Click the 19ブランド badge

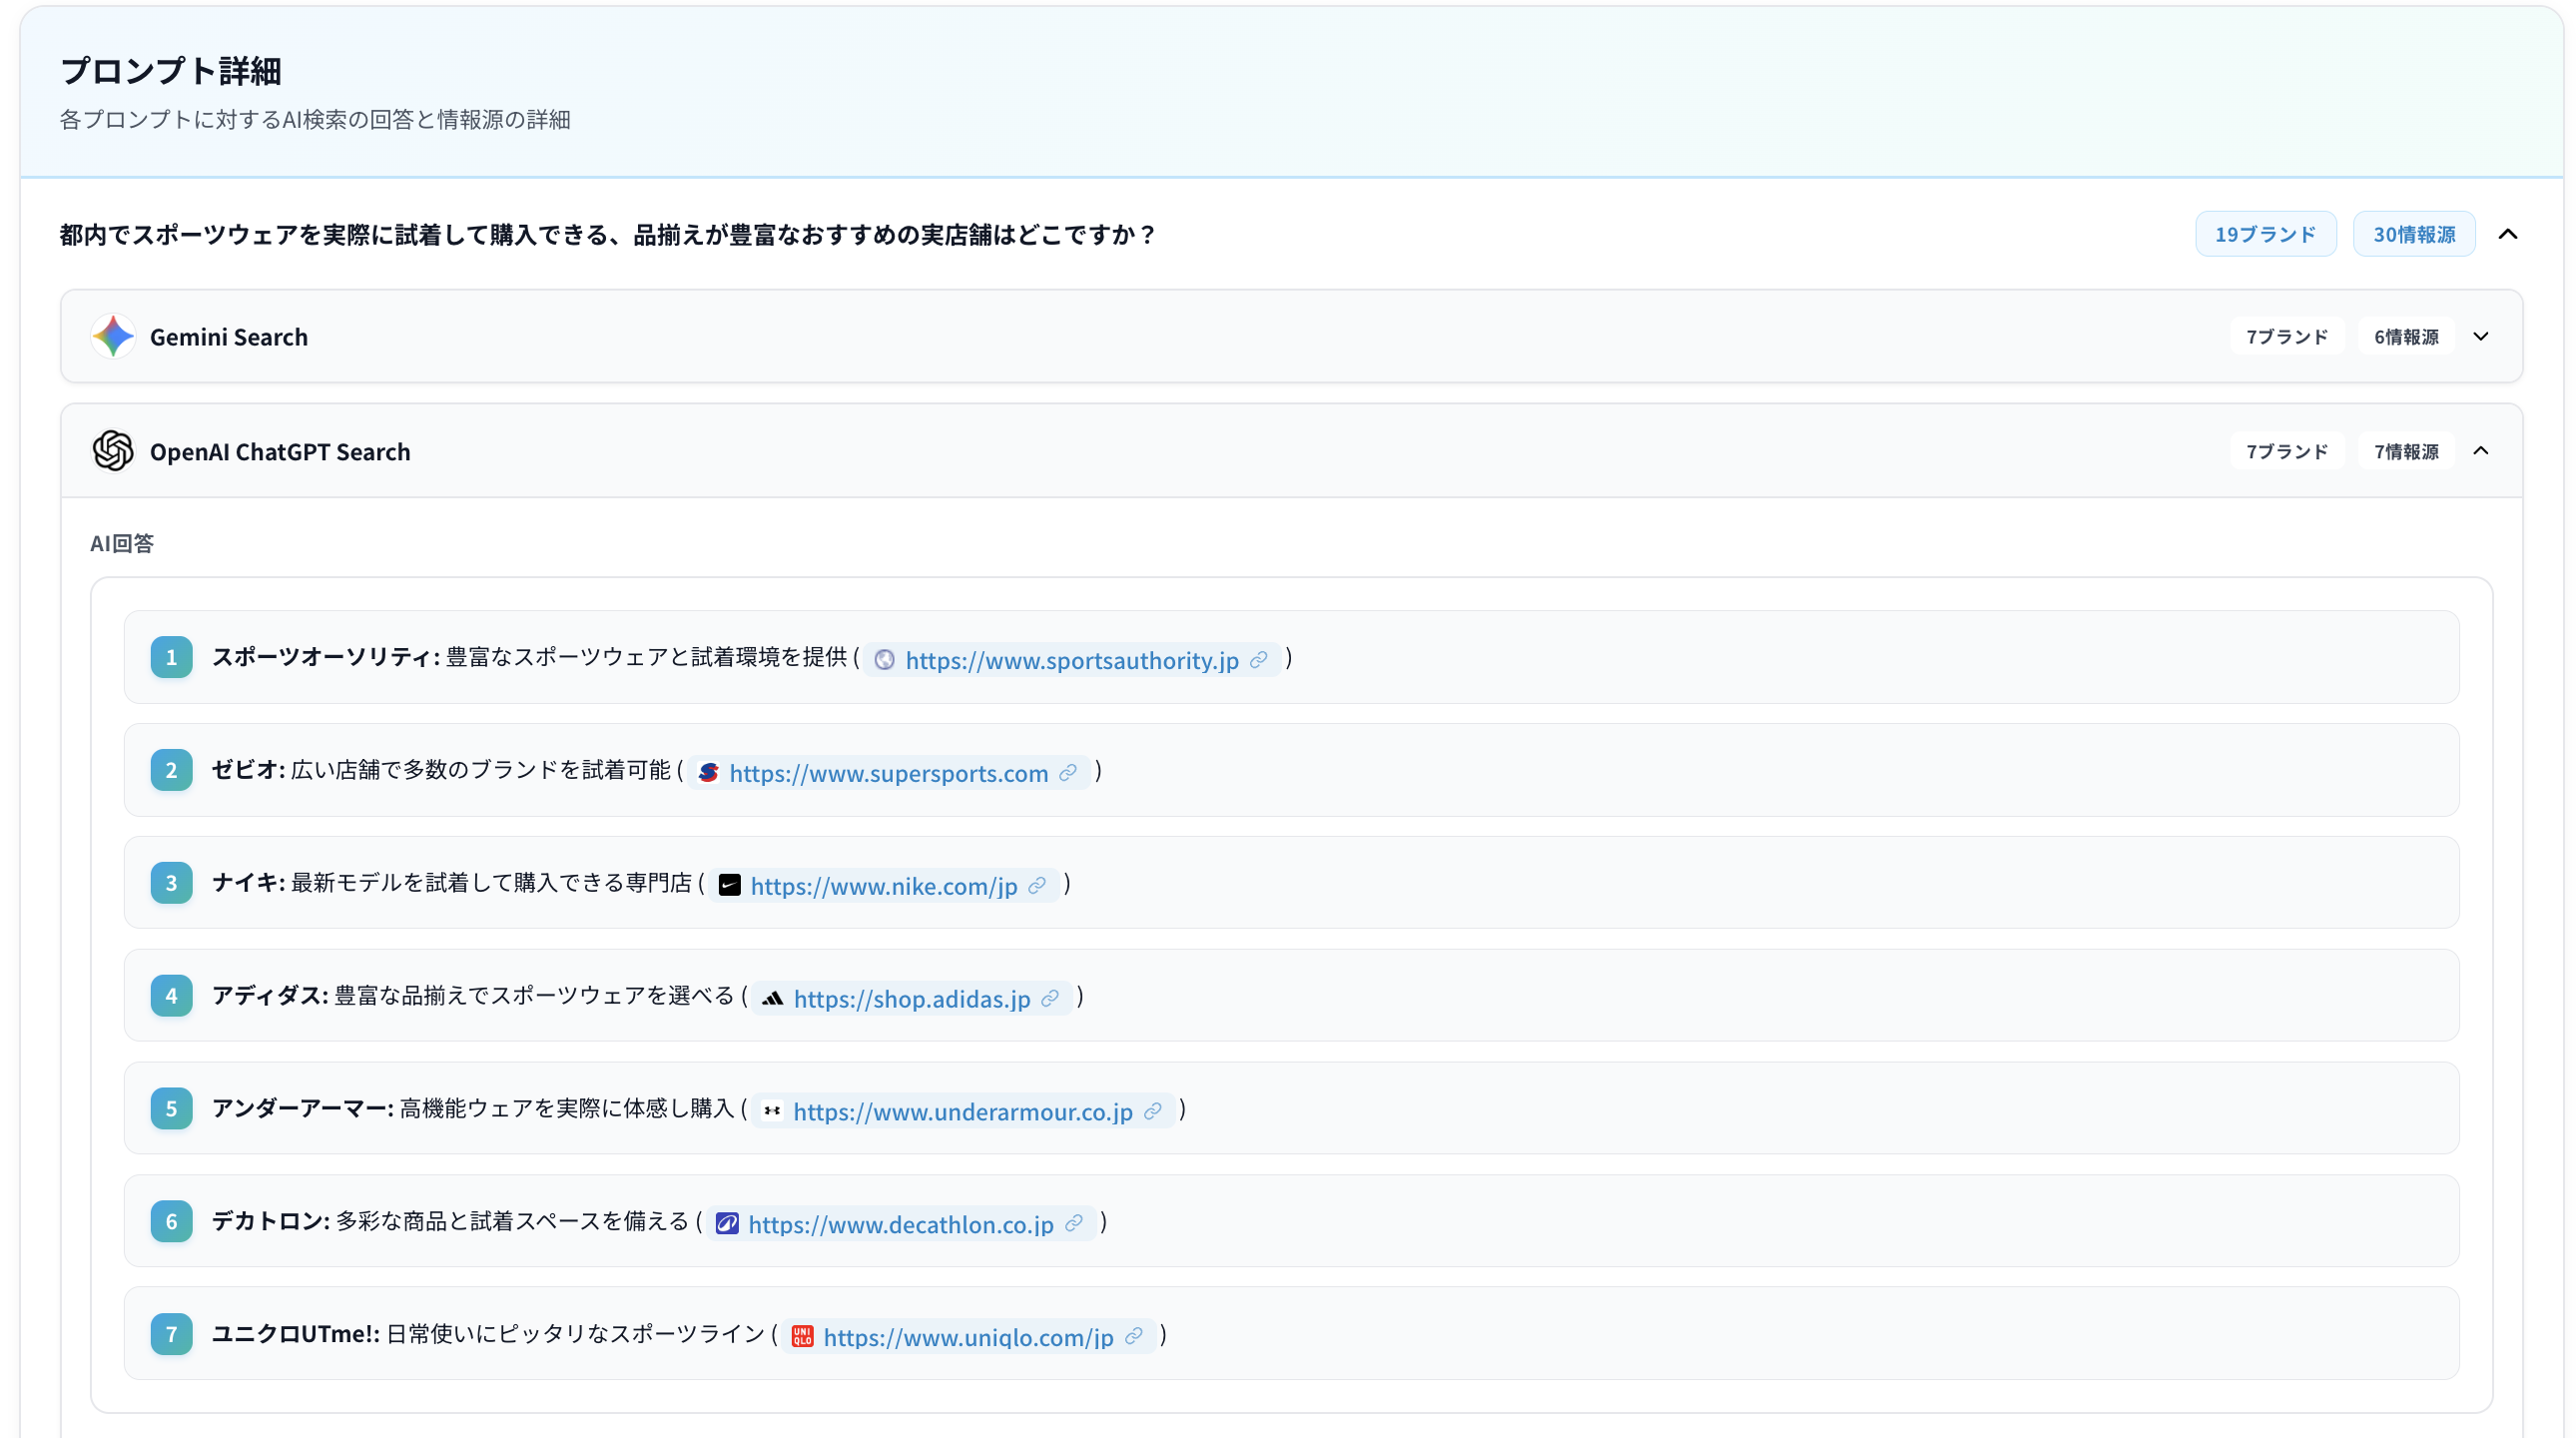(2265, 233)
